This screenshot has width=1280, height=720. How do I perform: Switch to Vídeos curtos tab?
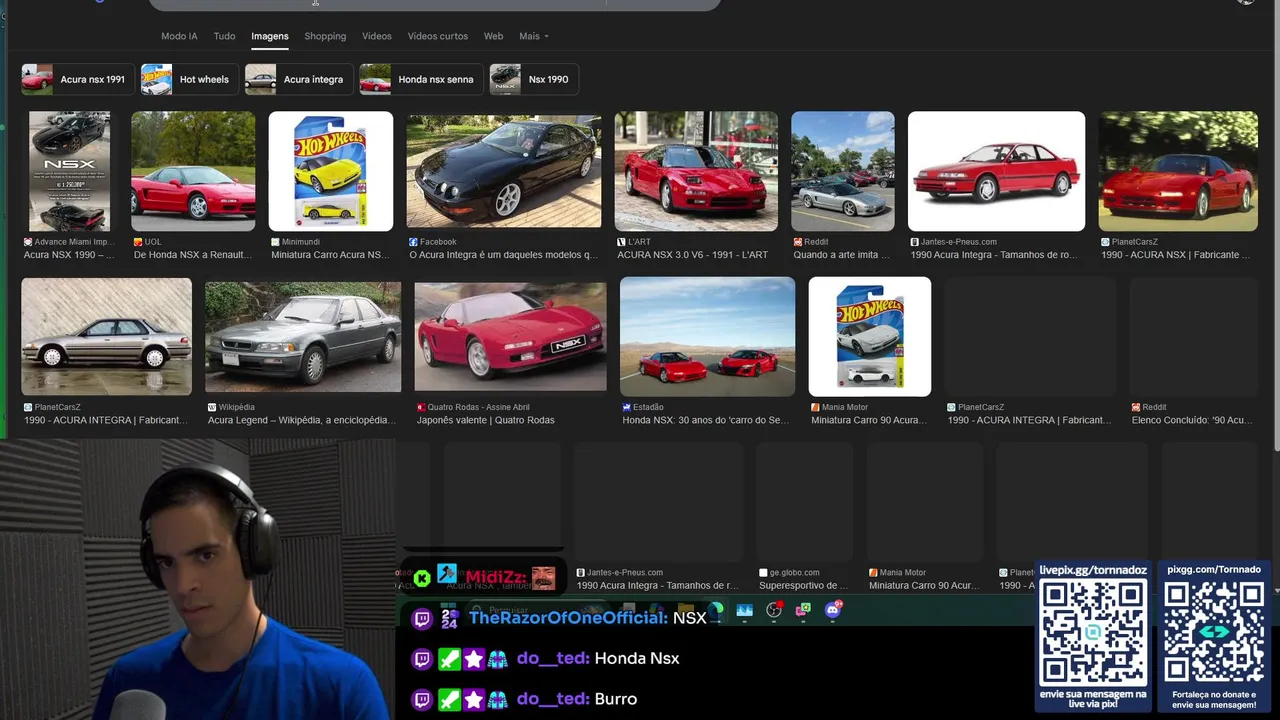click(438, 36)
